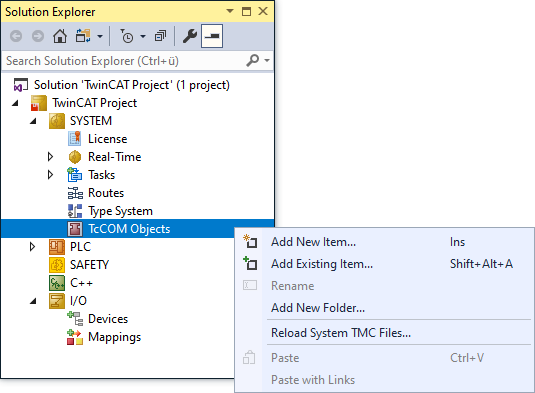Select the Type System tree item

[120, 211]
